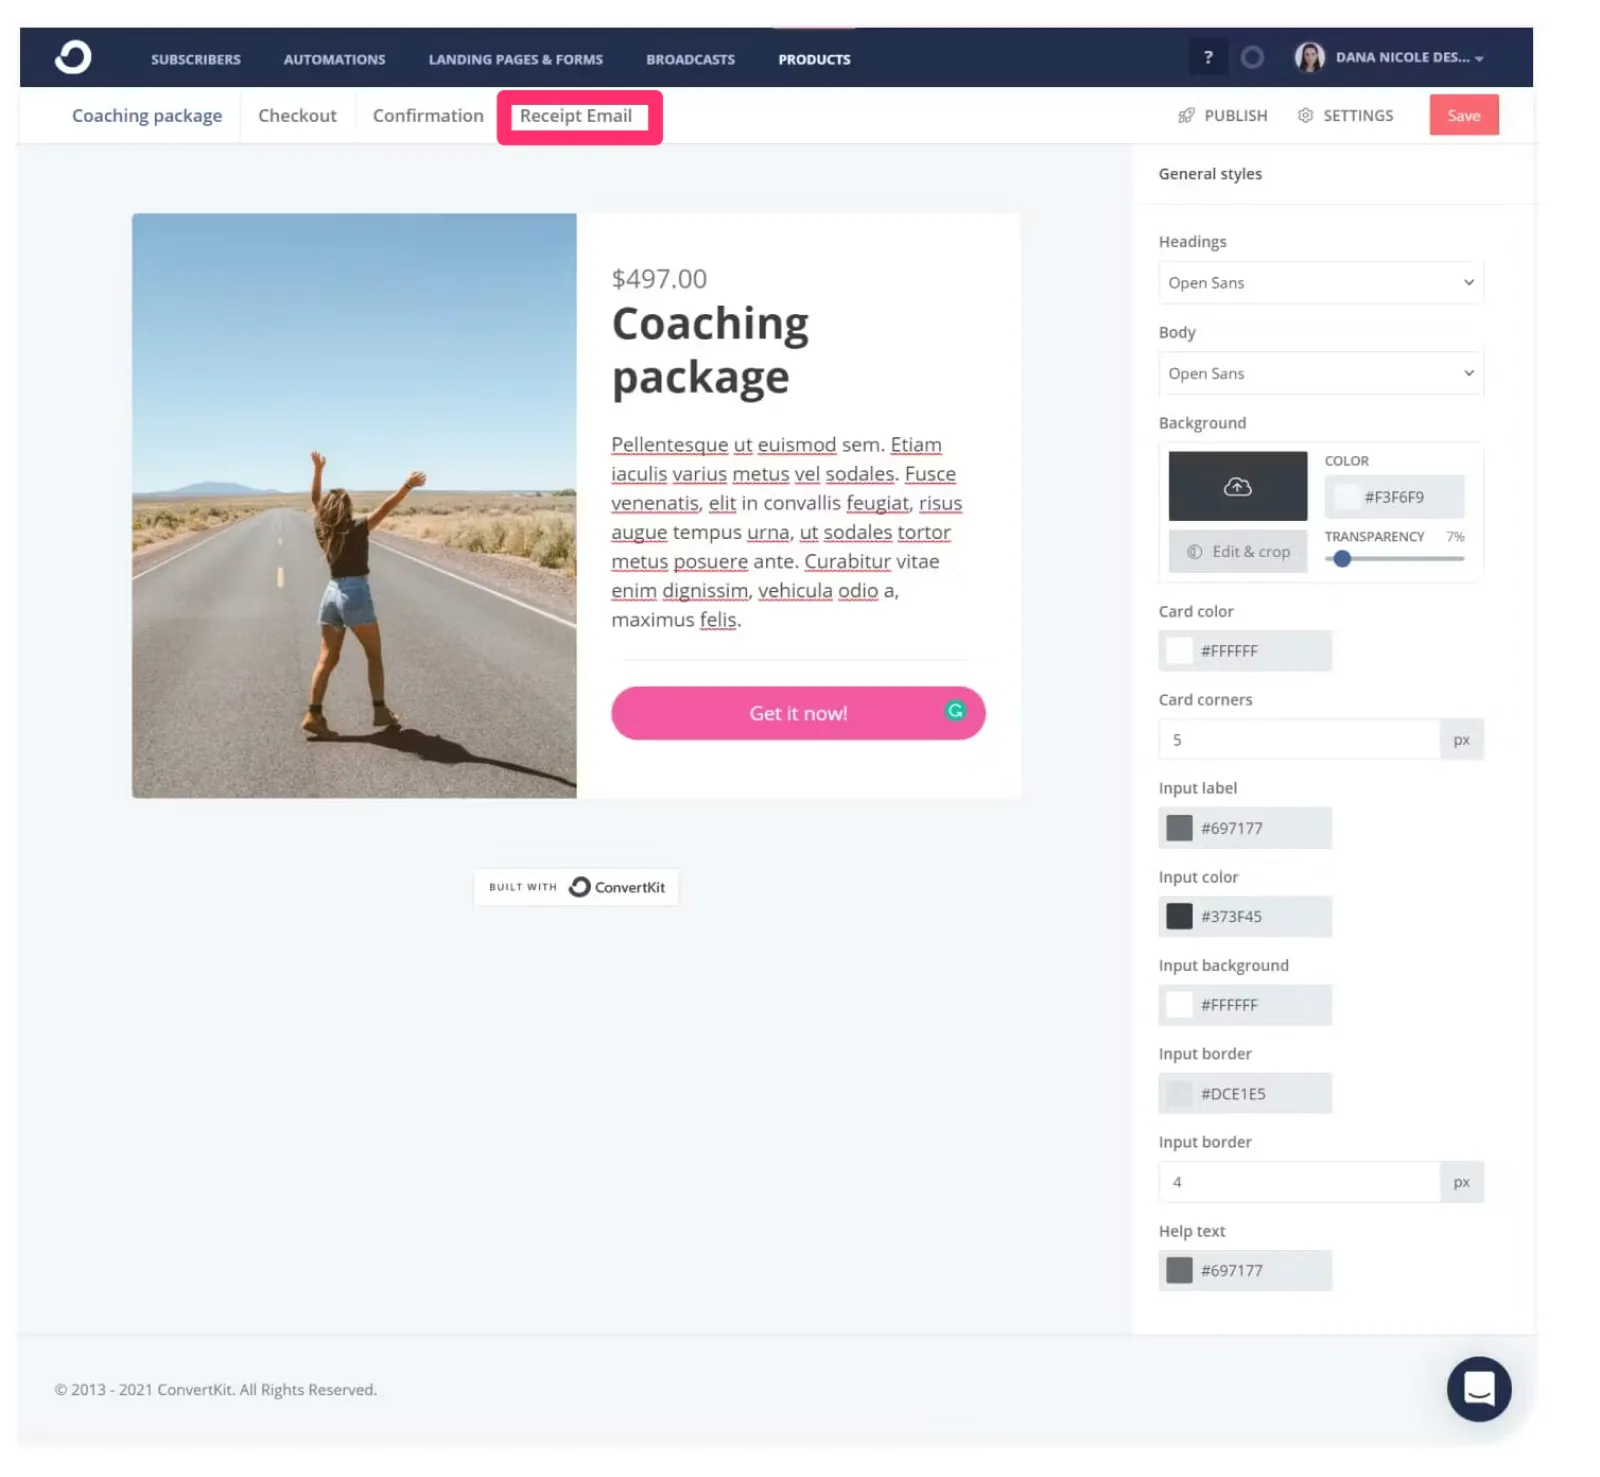Click the background image upload icon

1237,486
